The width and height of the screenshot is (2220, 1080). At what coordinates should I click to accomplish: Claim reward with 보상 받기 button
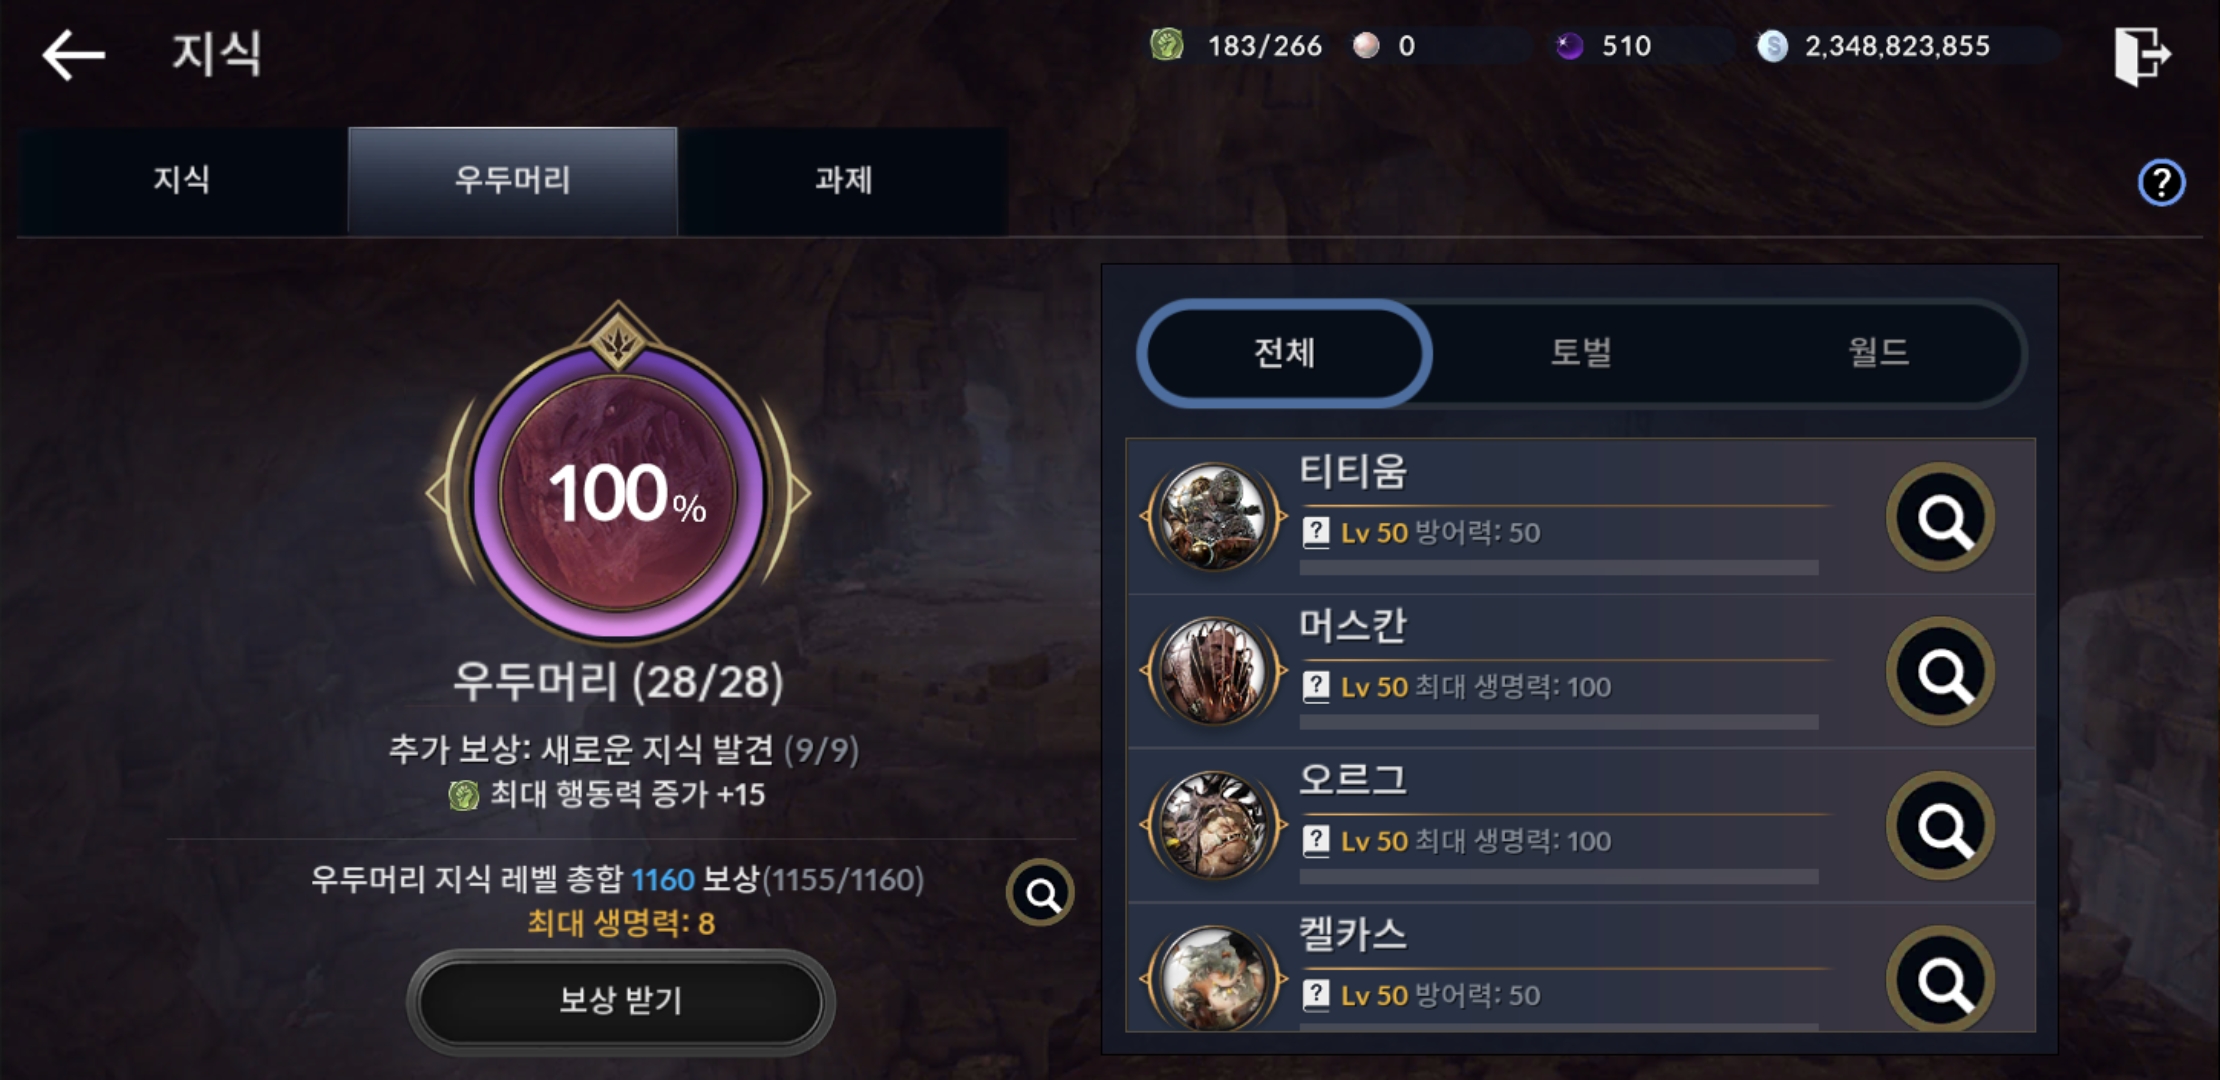(620, 1001)
